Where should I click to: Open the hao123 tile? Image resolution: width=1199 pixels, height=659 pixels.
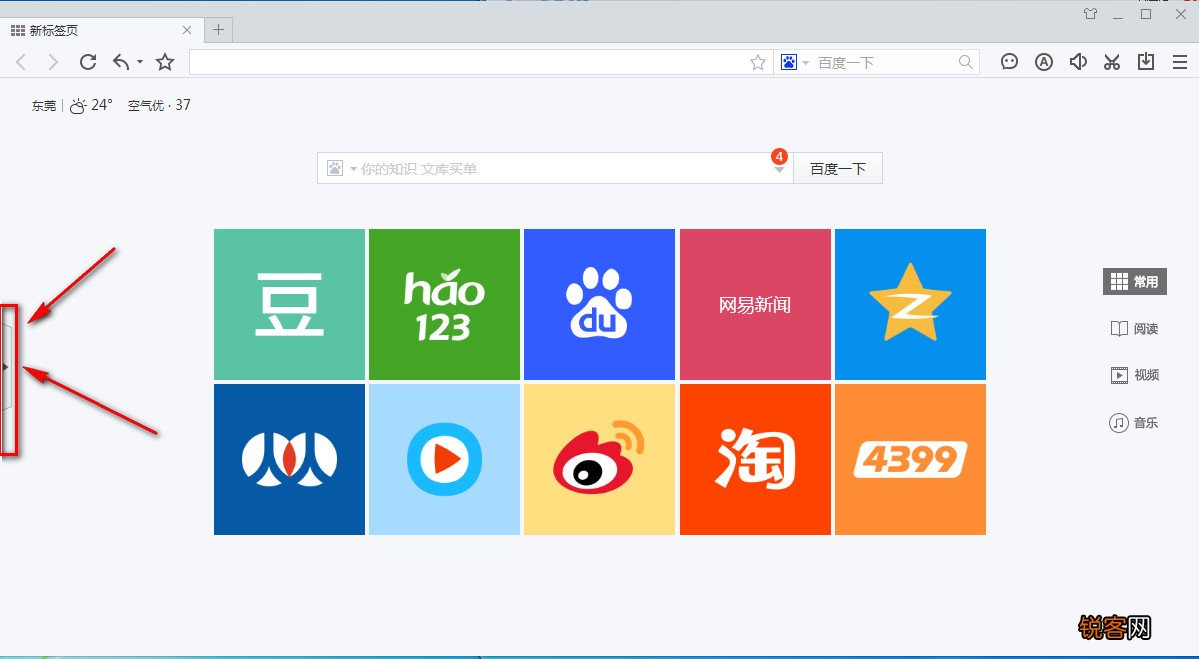click(444, 304)
